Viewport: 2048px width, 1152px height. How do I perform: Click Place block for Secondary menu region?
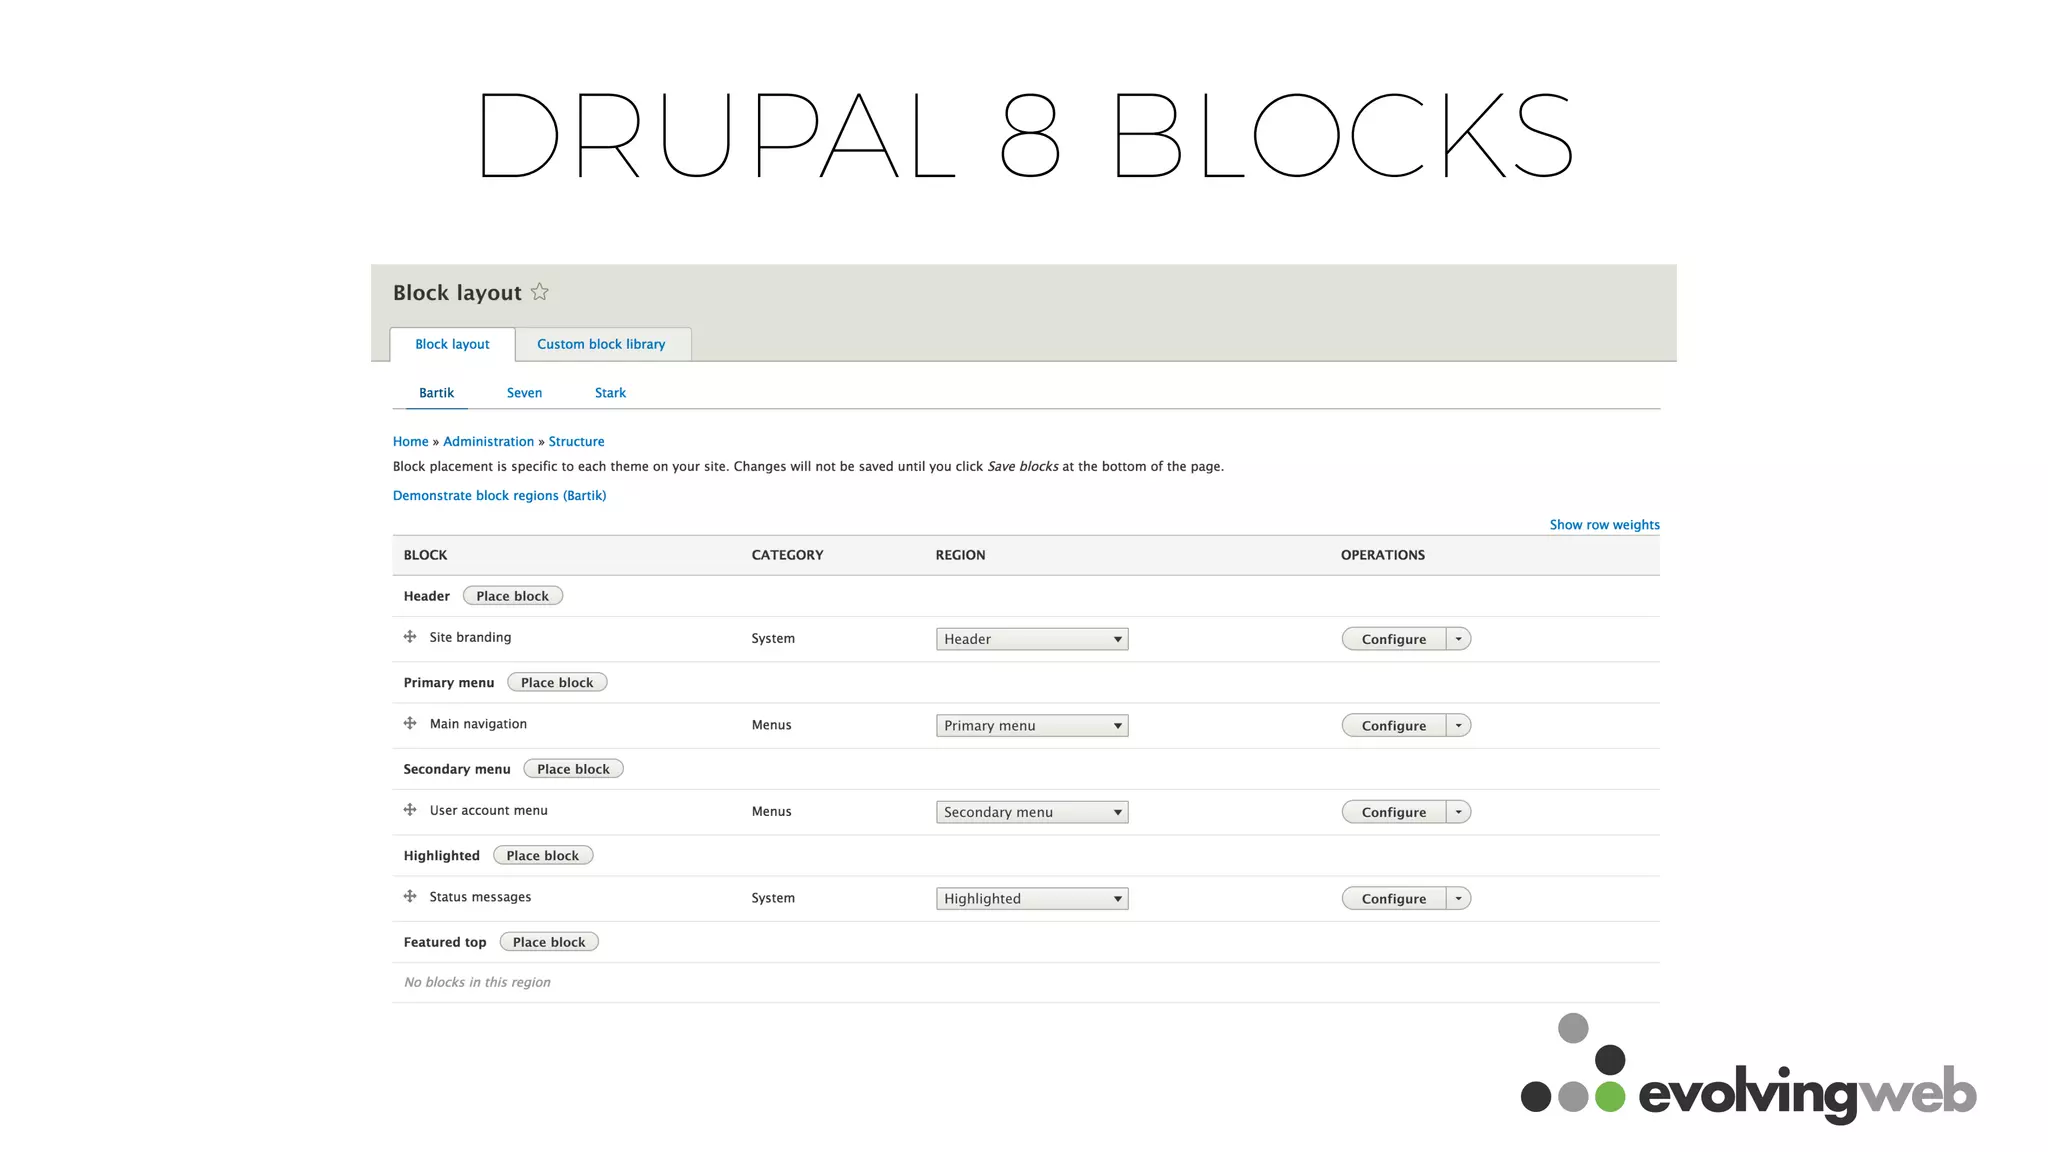[x=573, y=769]
